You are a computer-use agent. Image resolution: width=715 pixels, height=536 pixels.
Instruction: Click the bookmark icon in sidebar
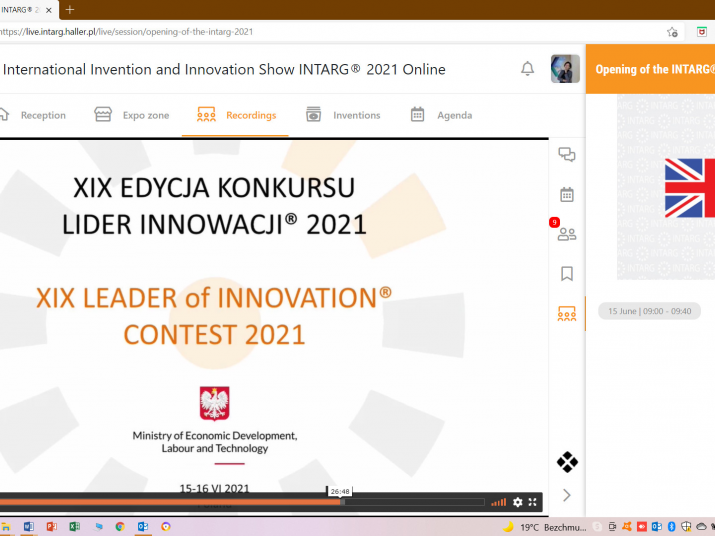pyautogui.click(x=567, y=273)
